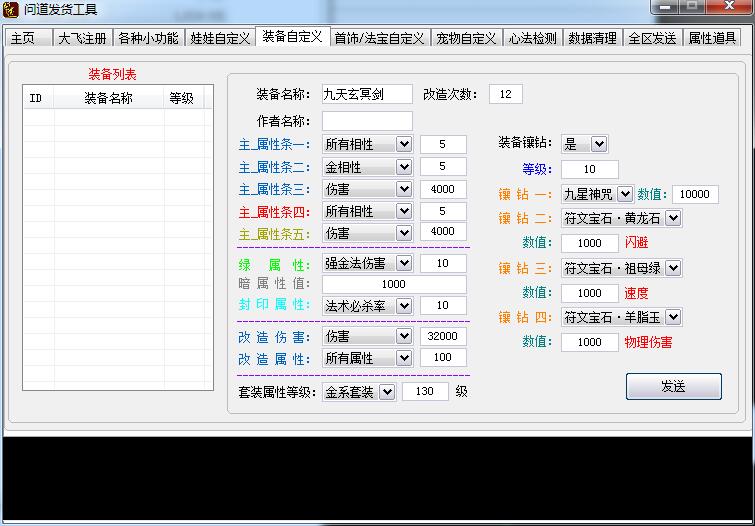Click the app icon in title bar
Viewport: 755px width, 526px height.
point(11,9)
